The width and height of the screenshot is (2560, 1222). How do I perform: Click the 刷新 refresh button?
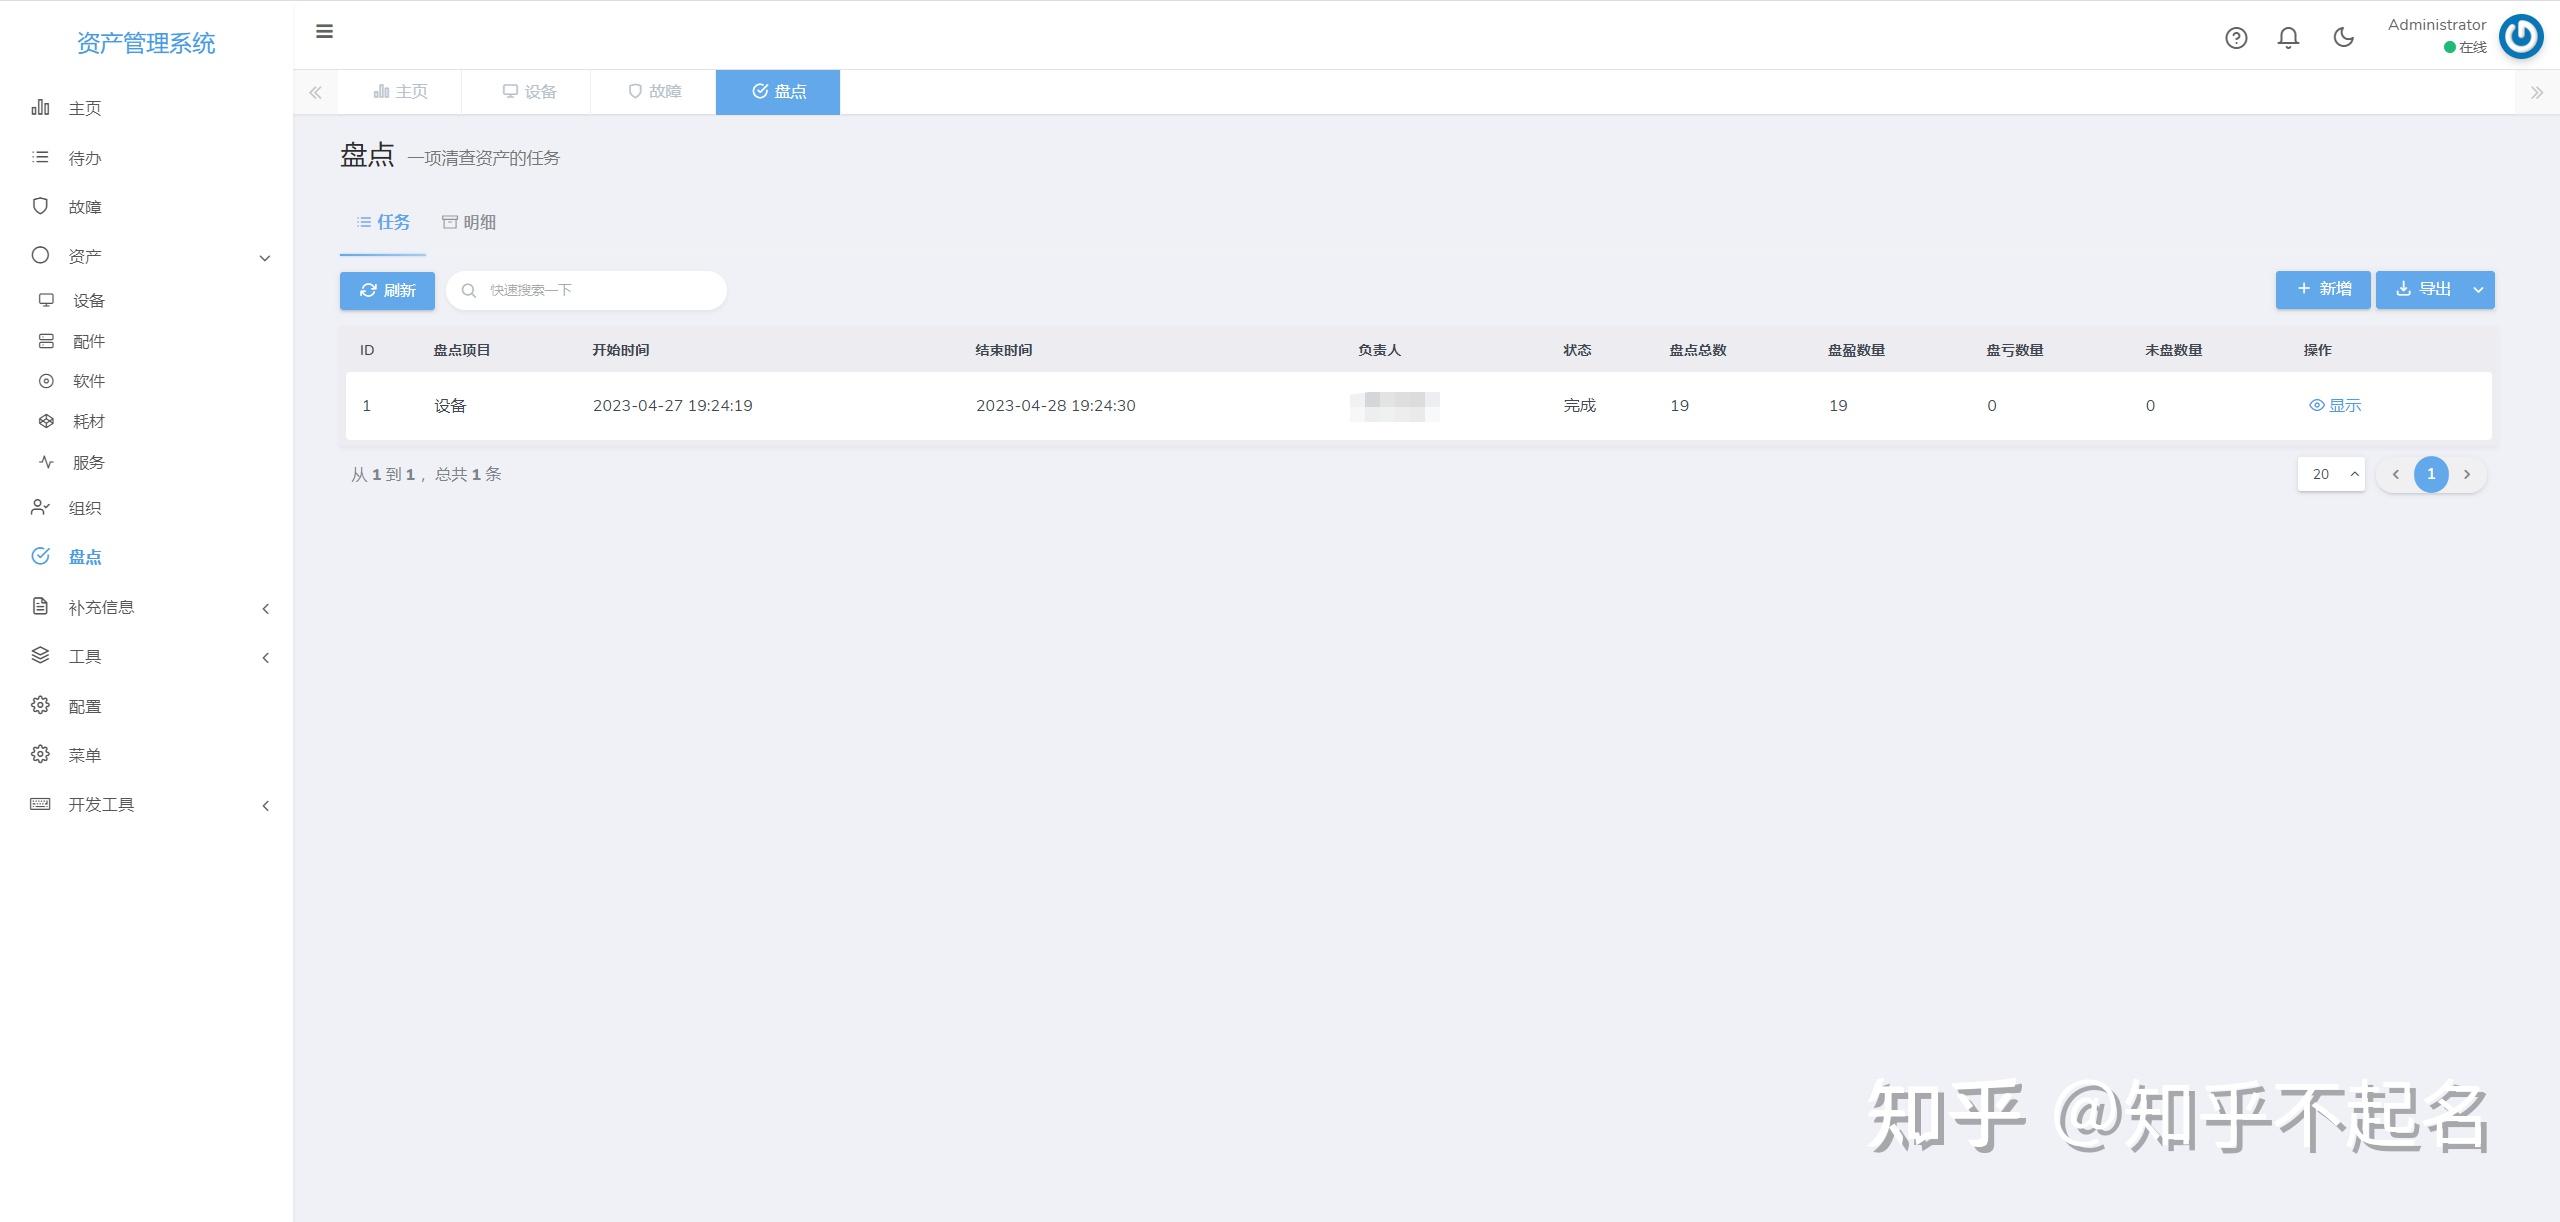(x=387, y=291)
